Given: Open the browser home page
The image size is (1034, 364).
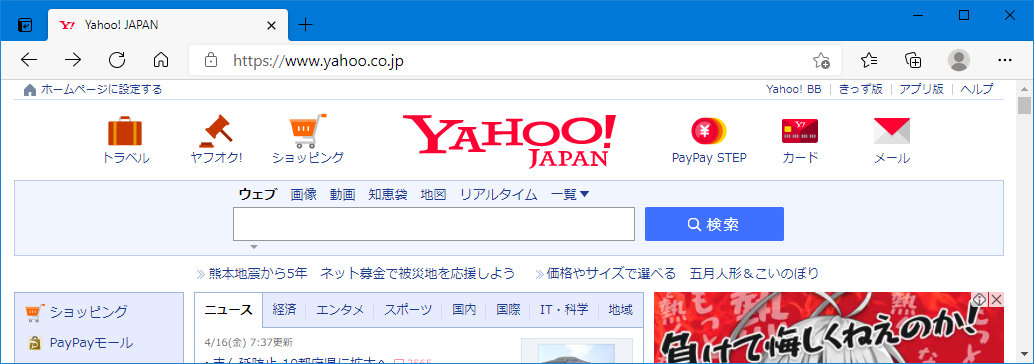Looking at the screenshot, I should pyautogui.click(x=160, y=61).
